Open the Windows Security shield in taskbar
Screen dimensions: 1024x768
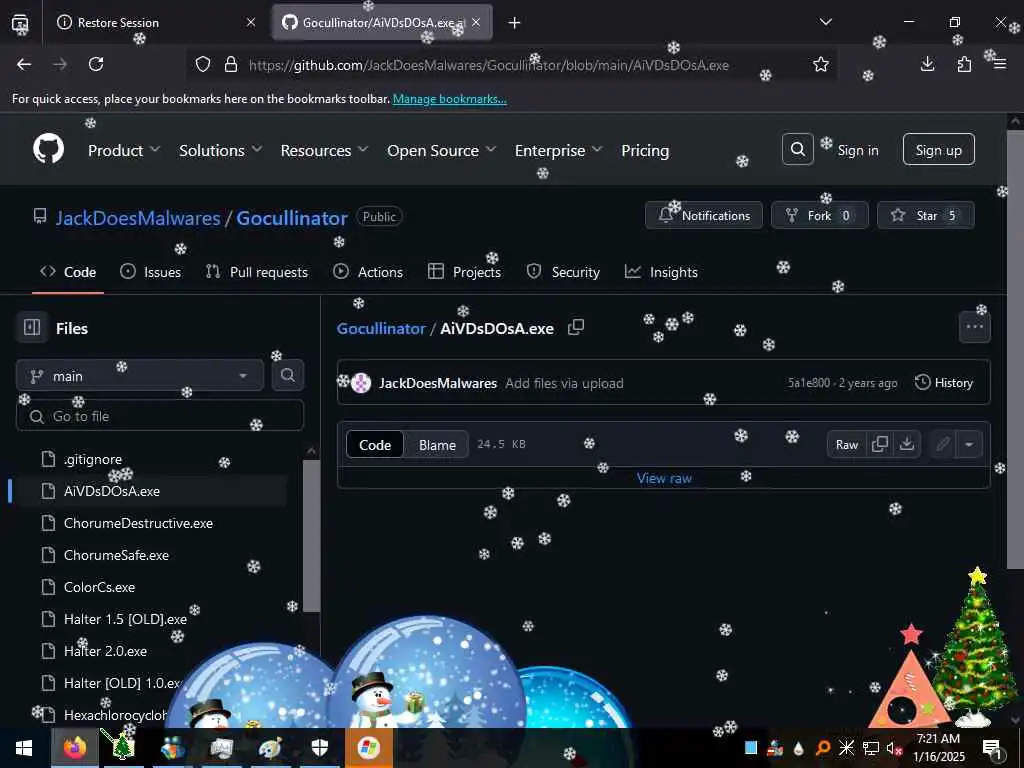320,748
